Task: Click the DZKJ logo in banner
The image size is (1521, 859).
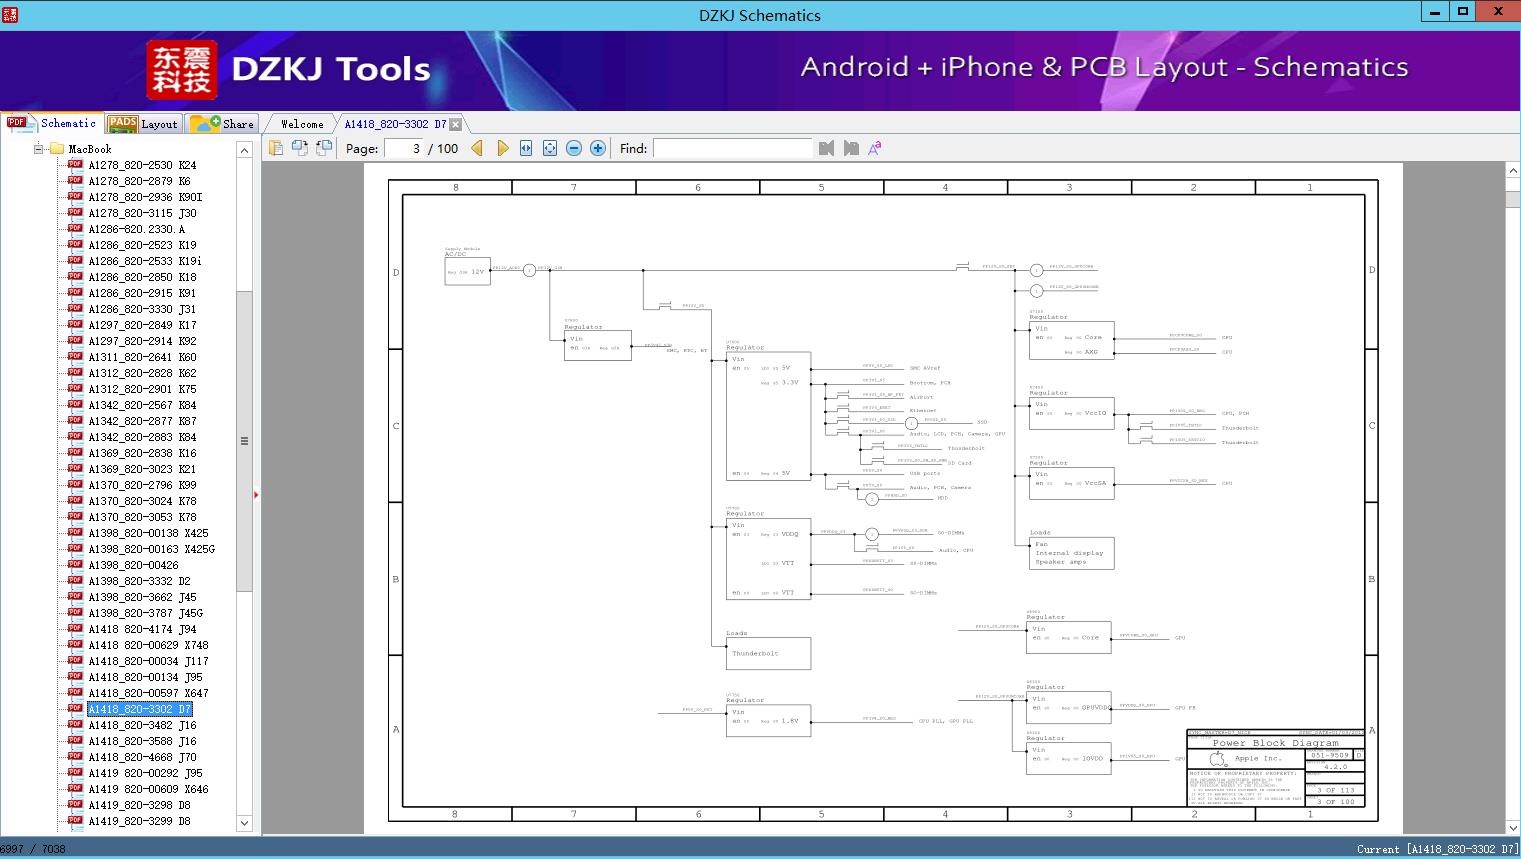Action: [x=181, y=70]
